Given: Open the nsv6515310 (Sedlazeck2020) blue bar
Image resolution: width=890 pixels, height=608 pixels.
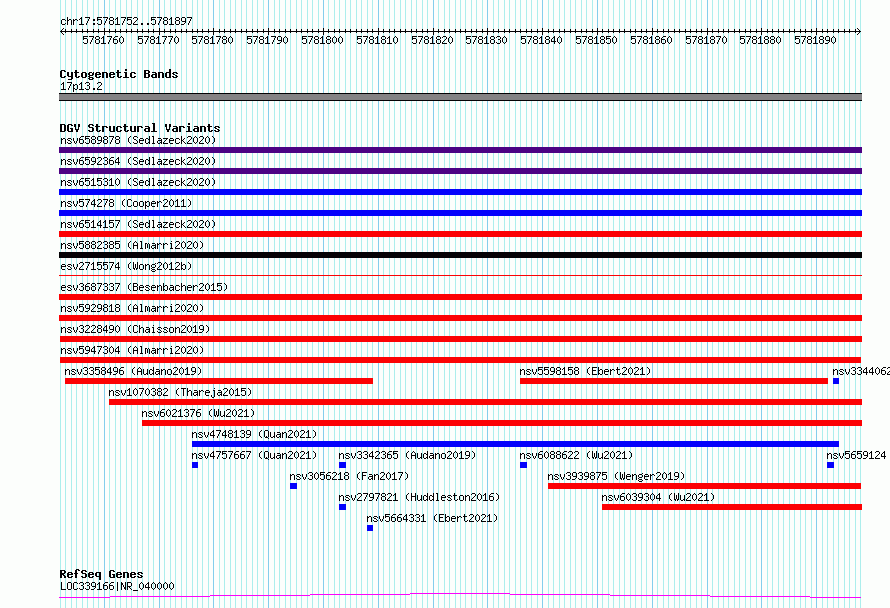Looking at the screenshot, I should coord(460,192).
